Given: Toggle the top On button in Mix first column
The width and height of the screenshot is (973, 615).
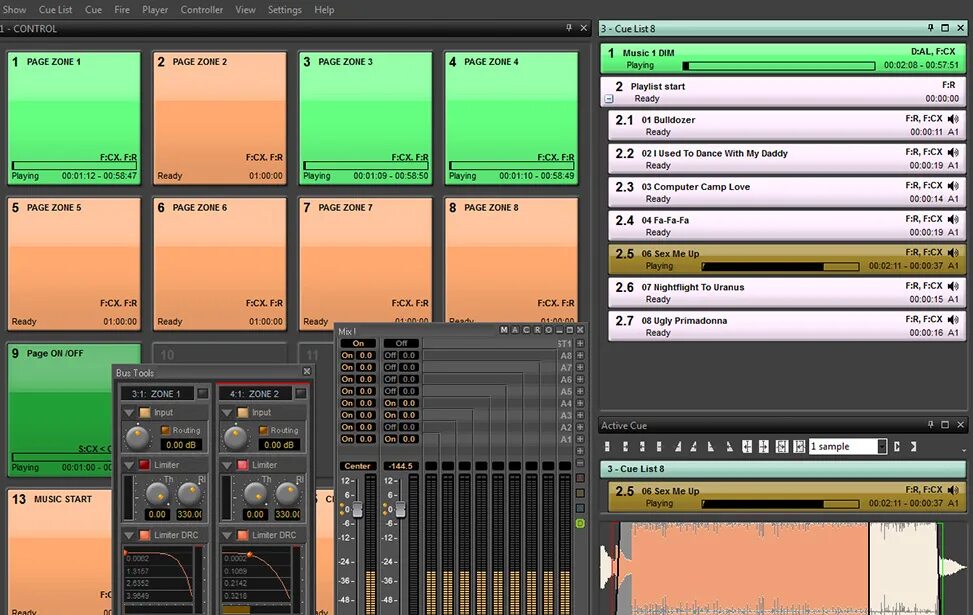Looking at the screenshot, I should pyautogui.click(x=358, y=343).
